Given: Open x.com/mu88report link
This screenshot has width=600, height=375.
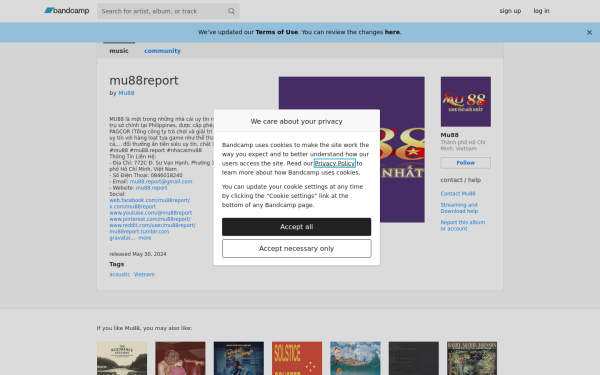Looking at the screenshot, I should pos(132,207).
